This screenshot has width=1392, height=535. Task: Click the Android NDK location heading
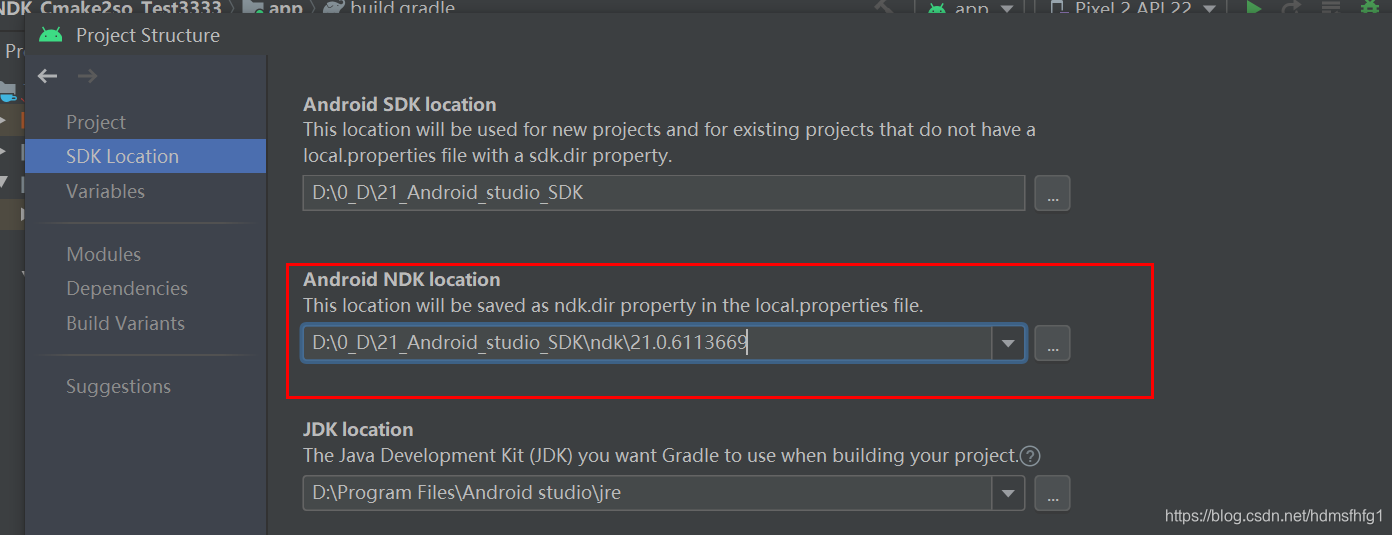coord(402,279)
